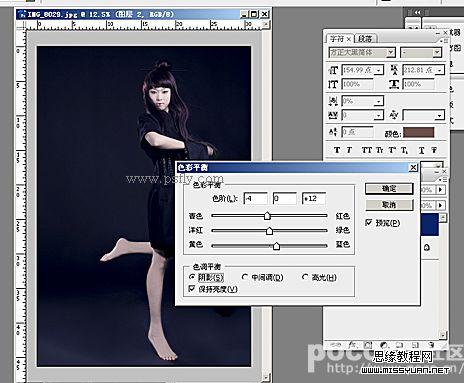Toggle the 保持亮度(V) preserve luminosity checkbox
Image resolution: width=464 pixels, height=383 pixels.
192,289
